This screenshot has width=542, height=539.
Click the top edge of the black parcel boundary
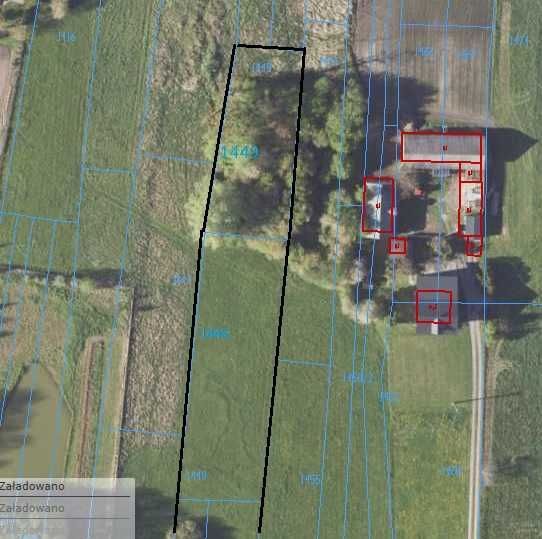click(x=270, y=47)
